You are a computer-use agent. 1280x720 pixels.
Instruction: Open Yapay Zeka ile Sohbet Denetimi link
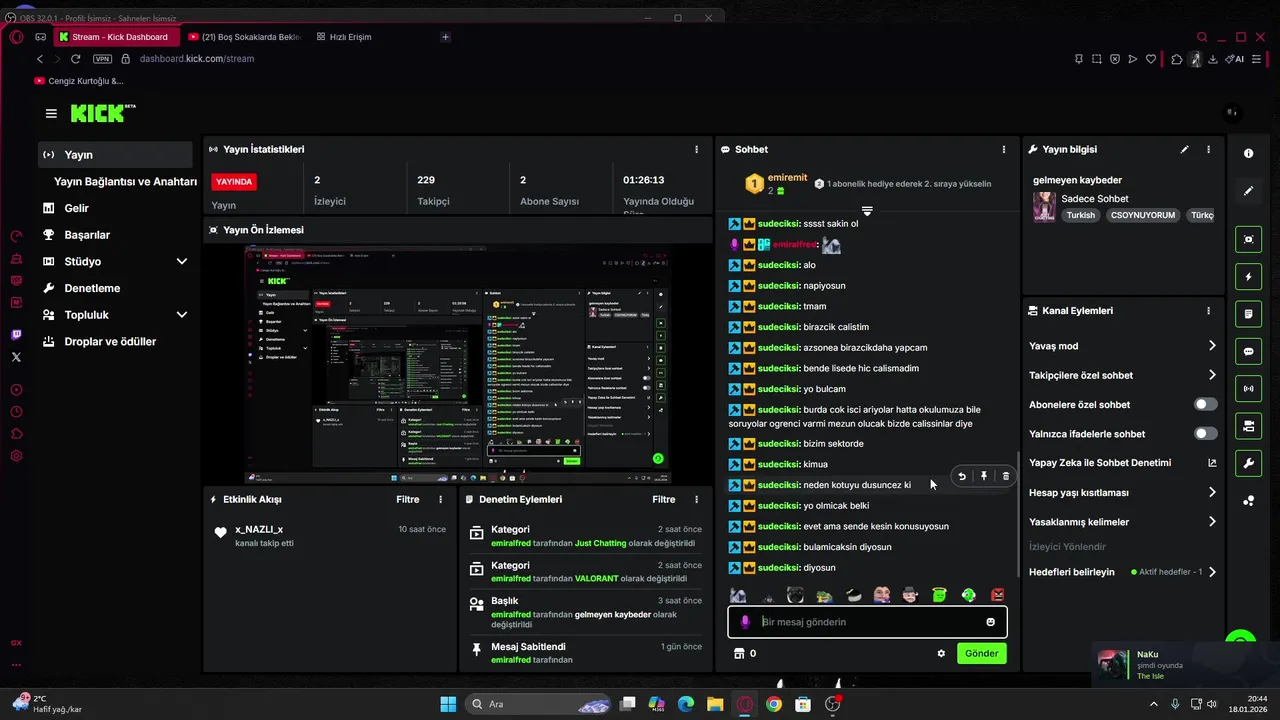coord(1122,463)
